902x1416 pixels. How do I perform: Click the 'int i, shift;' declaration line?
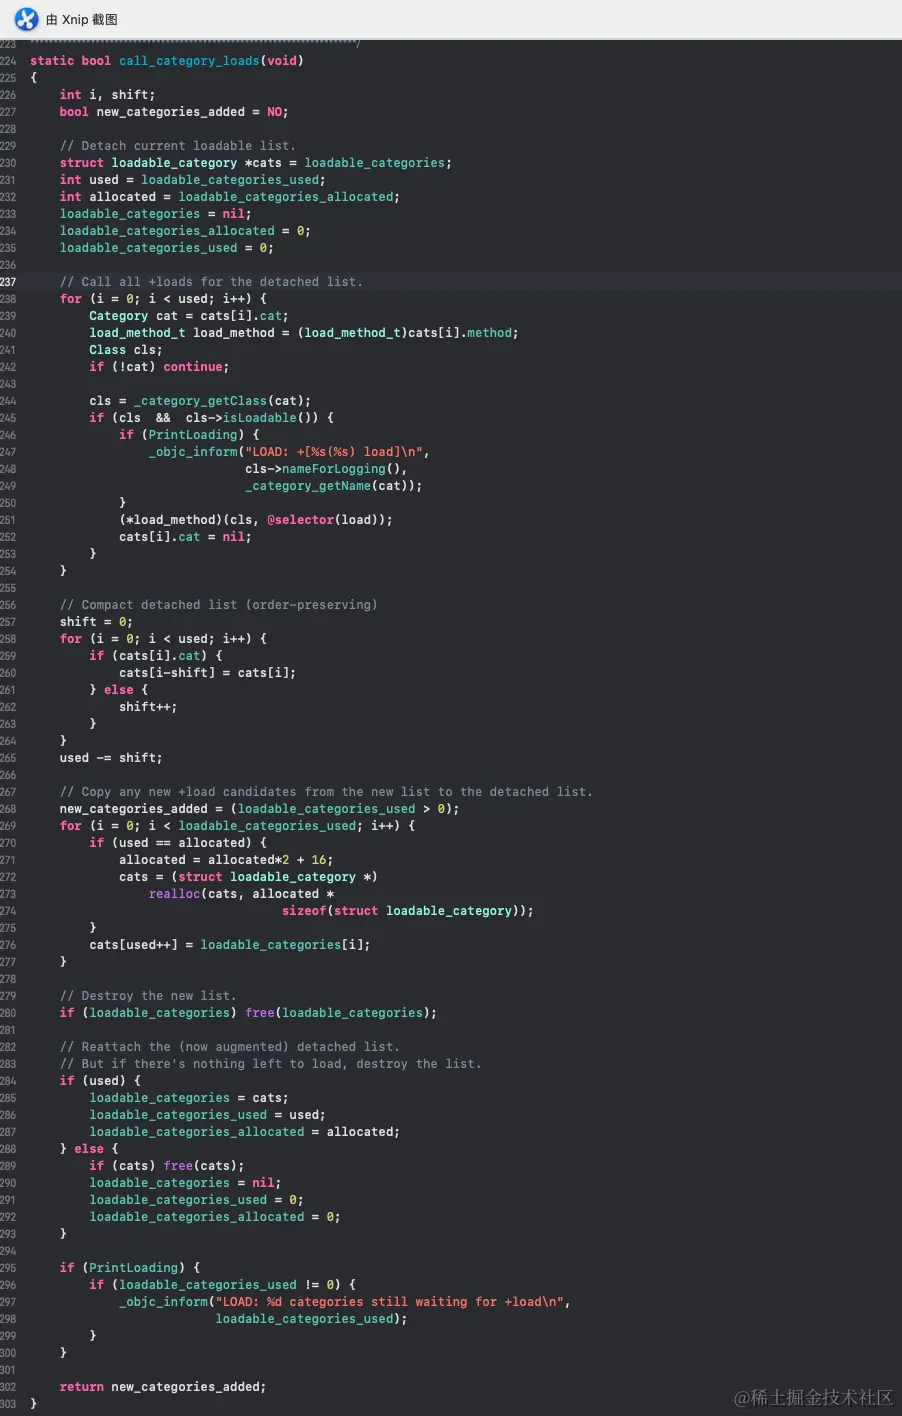107,95
